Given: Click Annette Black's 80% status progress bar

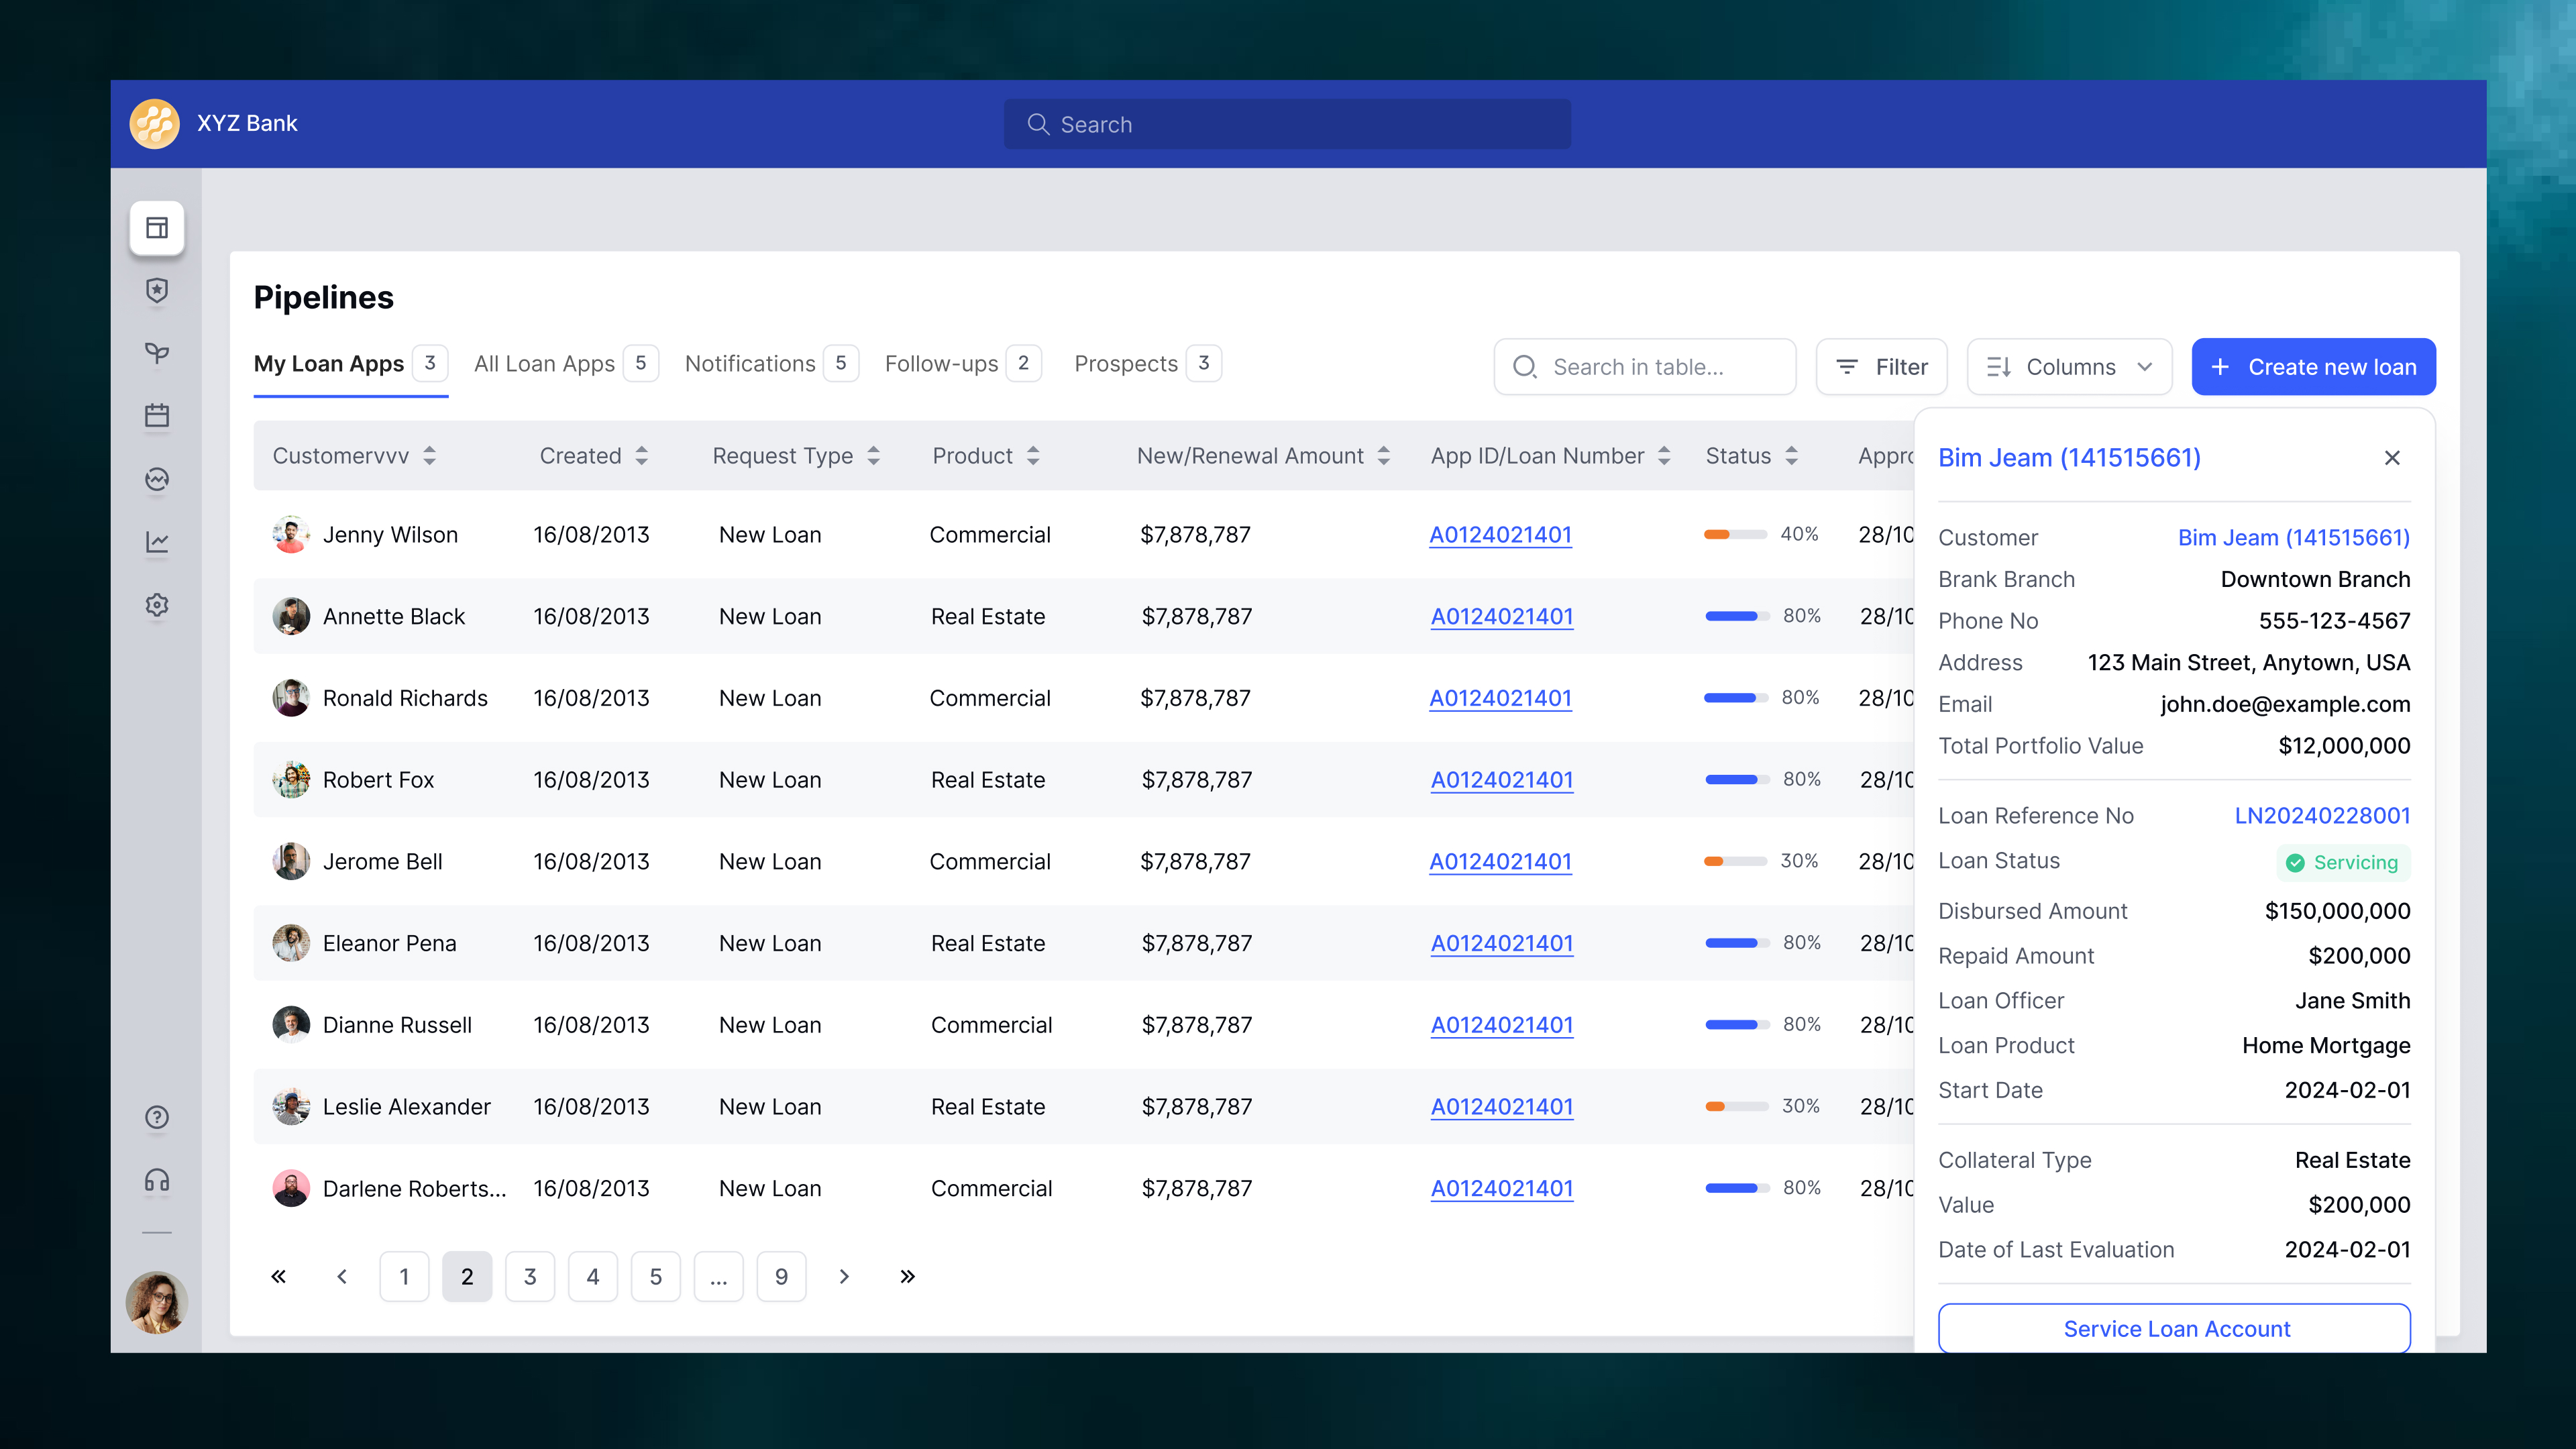Looking at the screenshot, I should pyautogui.click(x=1737, y=616).
